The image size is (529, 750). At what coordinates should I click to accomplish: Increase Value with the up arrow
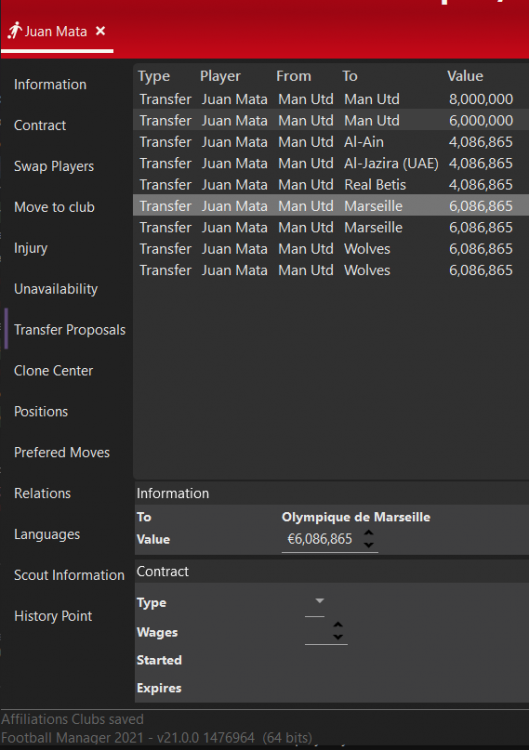click(369, 533)
